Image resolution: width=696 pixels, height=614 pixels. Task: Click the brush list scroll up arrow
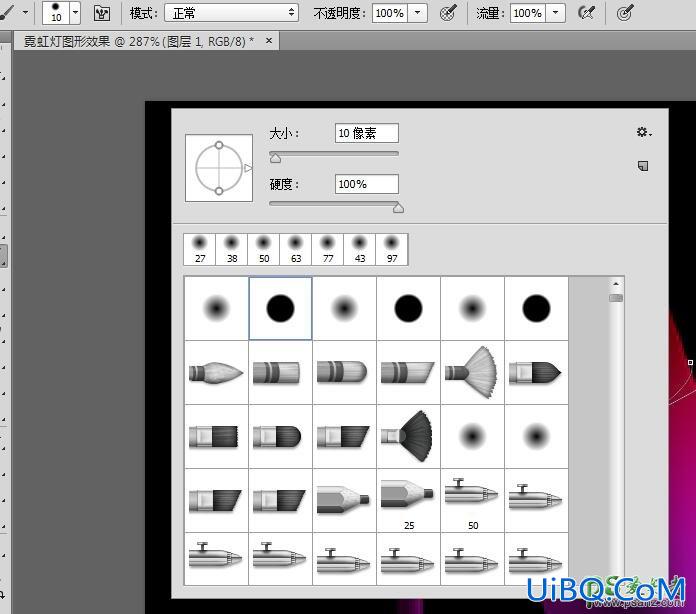pos(616,284)
